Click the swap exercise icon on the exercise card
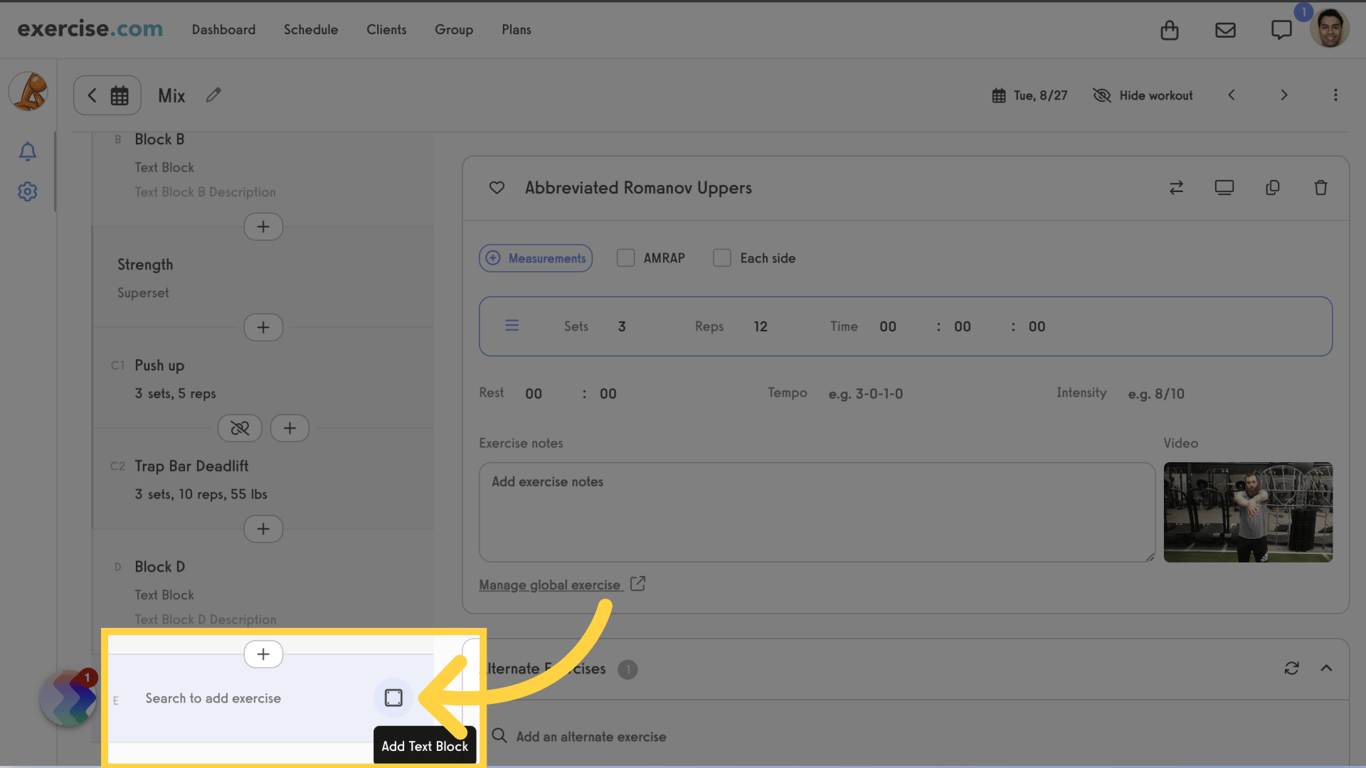The height and width of the screenshot is (768, 1366). (1176, 187)
